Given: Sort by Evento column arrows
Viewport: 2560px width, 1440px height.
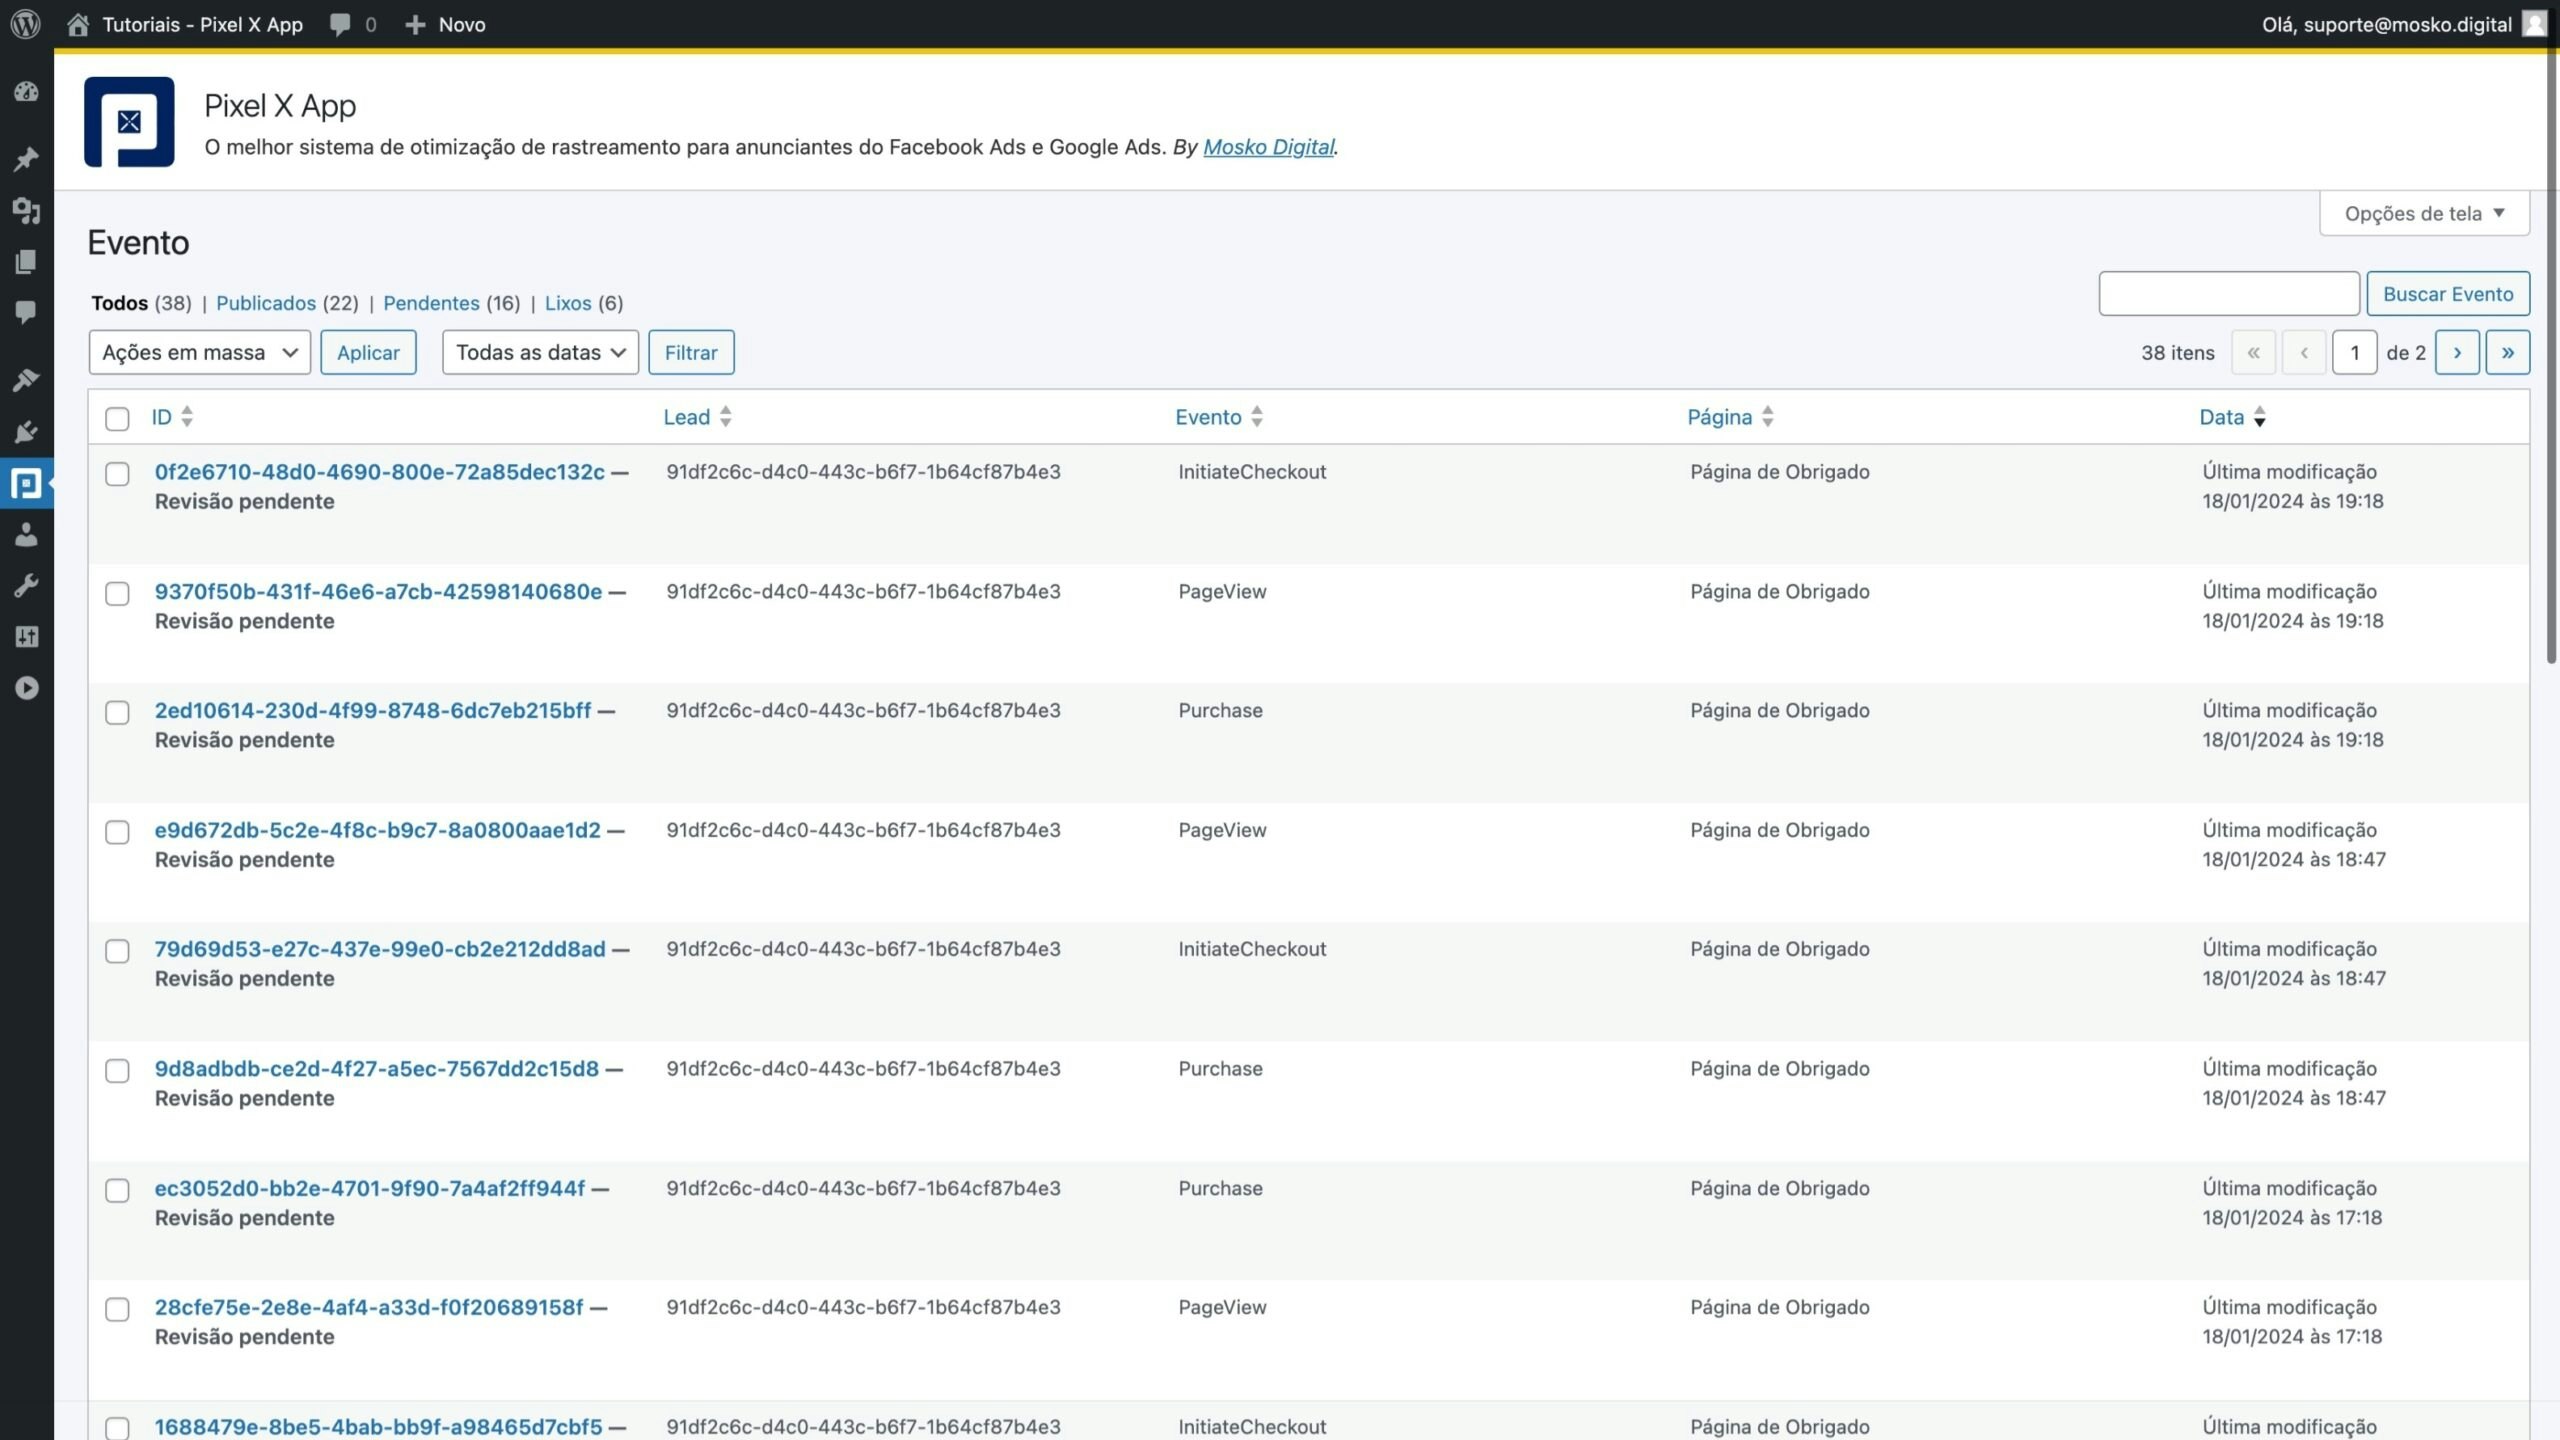Looking at the screenshot, I should pyautogui.click(x=1257, y=417).
